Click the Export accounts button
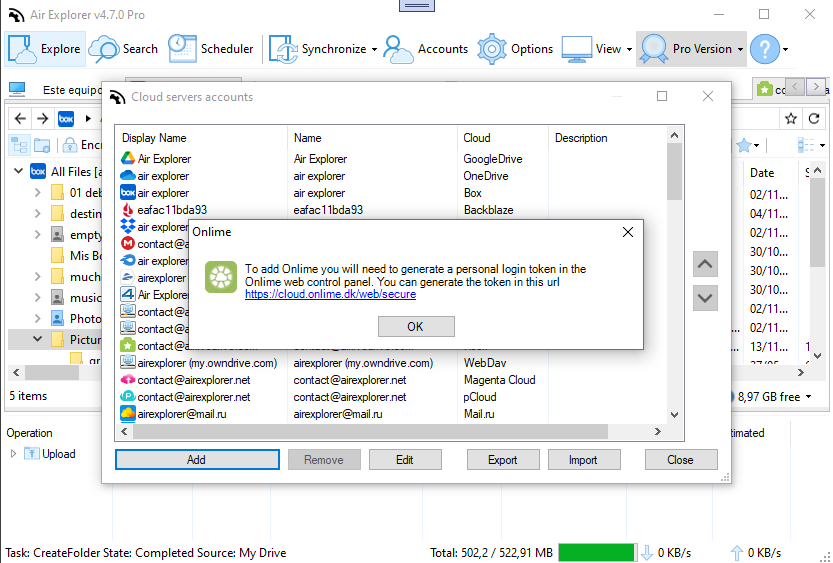Screen dimensions: 833x563 tap(503, 460)
